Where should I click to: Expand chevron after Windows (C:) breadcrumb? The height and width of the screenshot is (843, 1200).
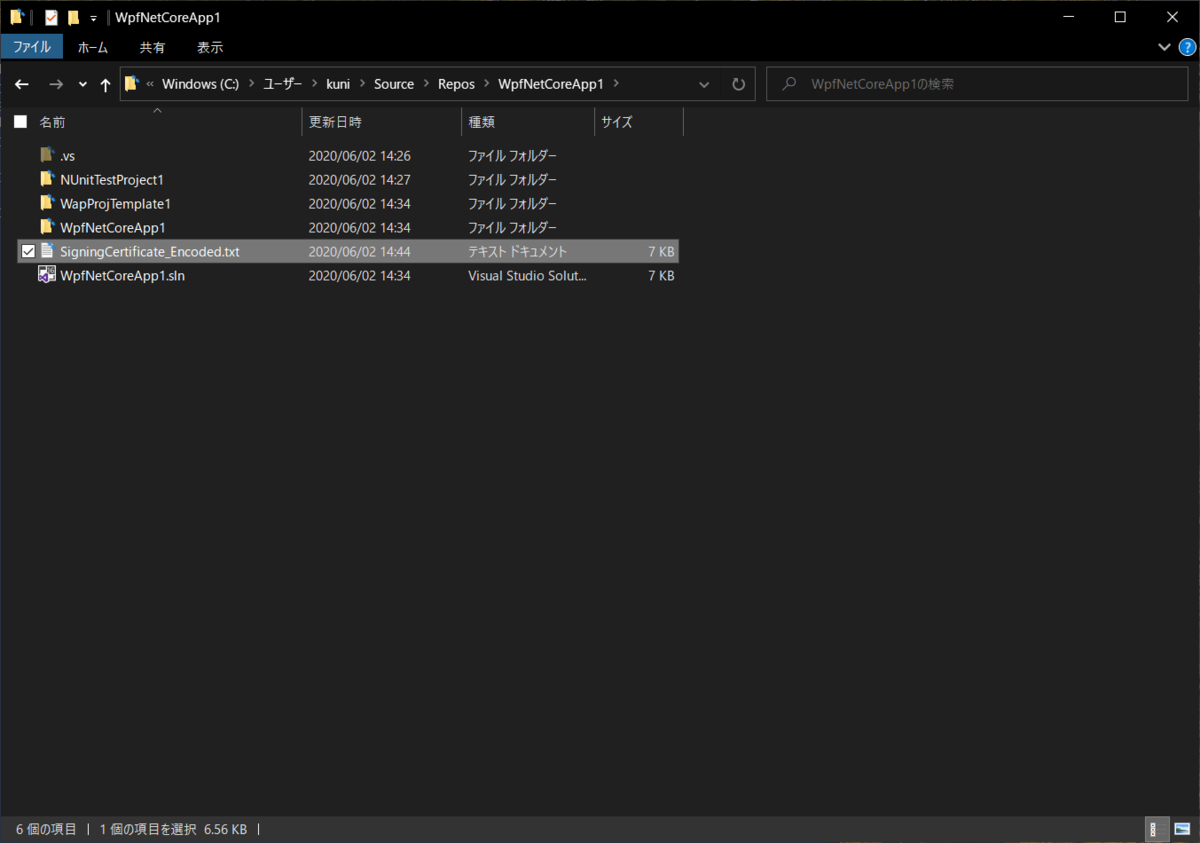(250, 84)
